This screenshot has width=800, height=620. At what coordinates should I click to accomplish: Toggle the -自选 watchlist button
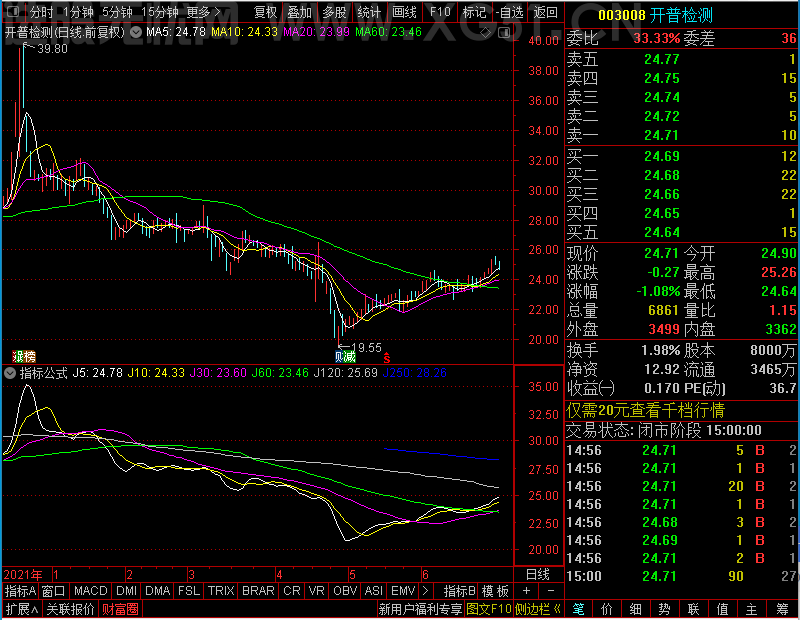(x=510, y=12)
